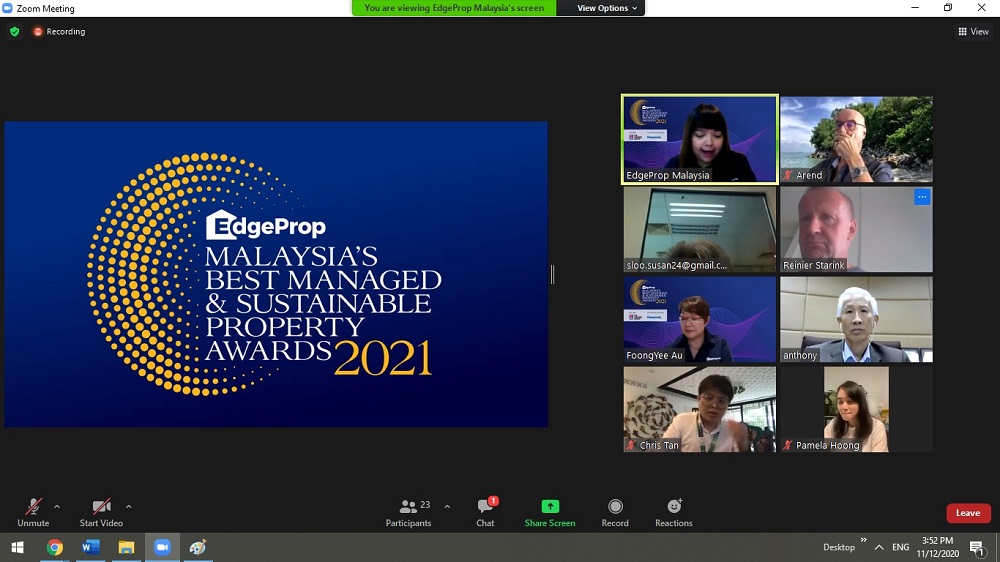This screenshot has height=562, width=1000.
Task: Open Windows Start menu
Action: pos(18,547)
